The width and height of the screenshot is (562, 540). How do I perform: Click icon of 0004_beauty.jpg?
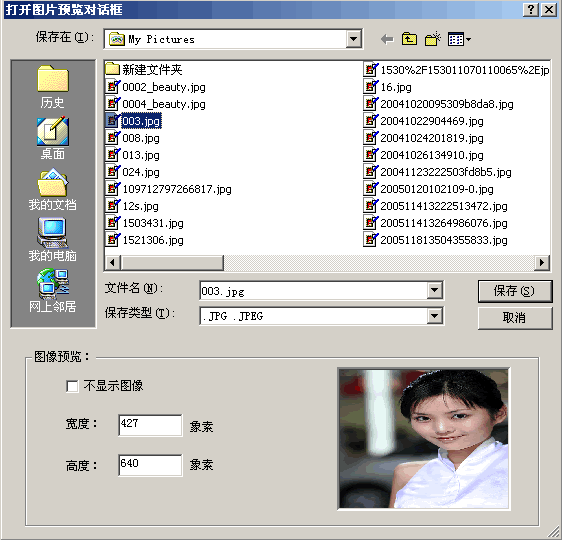(113, 103)
